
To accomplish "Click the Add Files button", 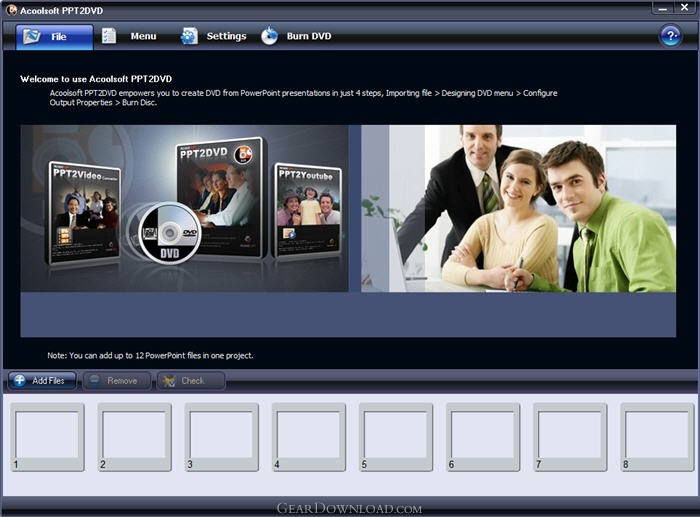I will (x=42, y=381).
